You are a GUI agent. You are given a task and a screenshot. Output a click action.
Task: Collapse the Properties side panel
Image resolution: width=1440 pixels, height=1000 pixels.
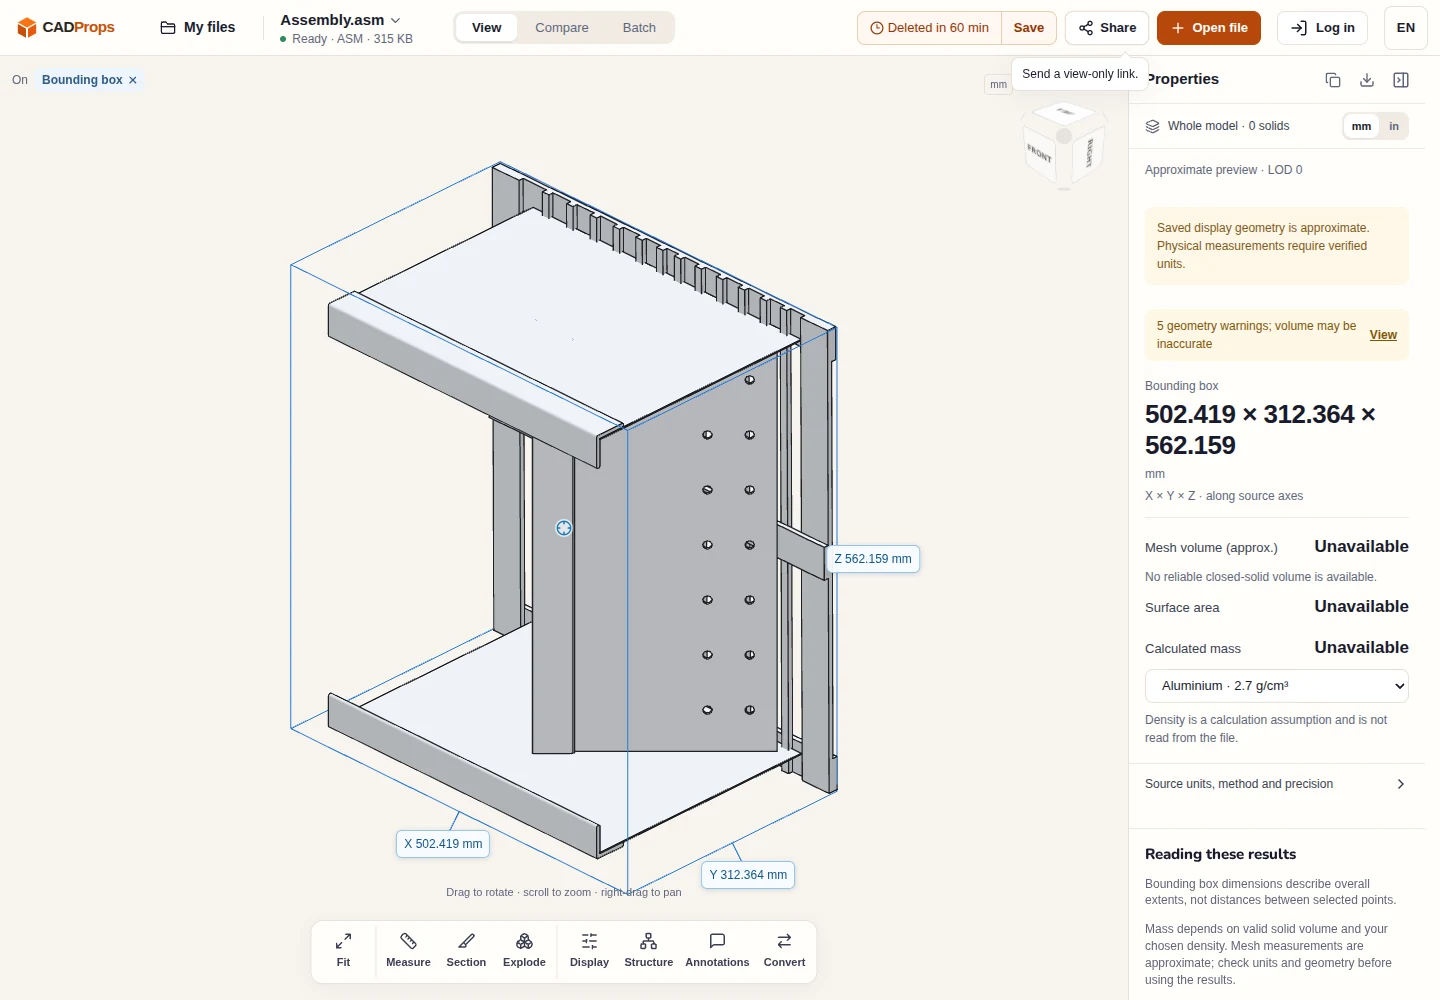[x=1400, y=80]
